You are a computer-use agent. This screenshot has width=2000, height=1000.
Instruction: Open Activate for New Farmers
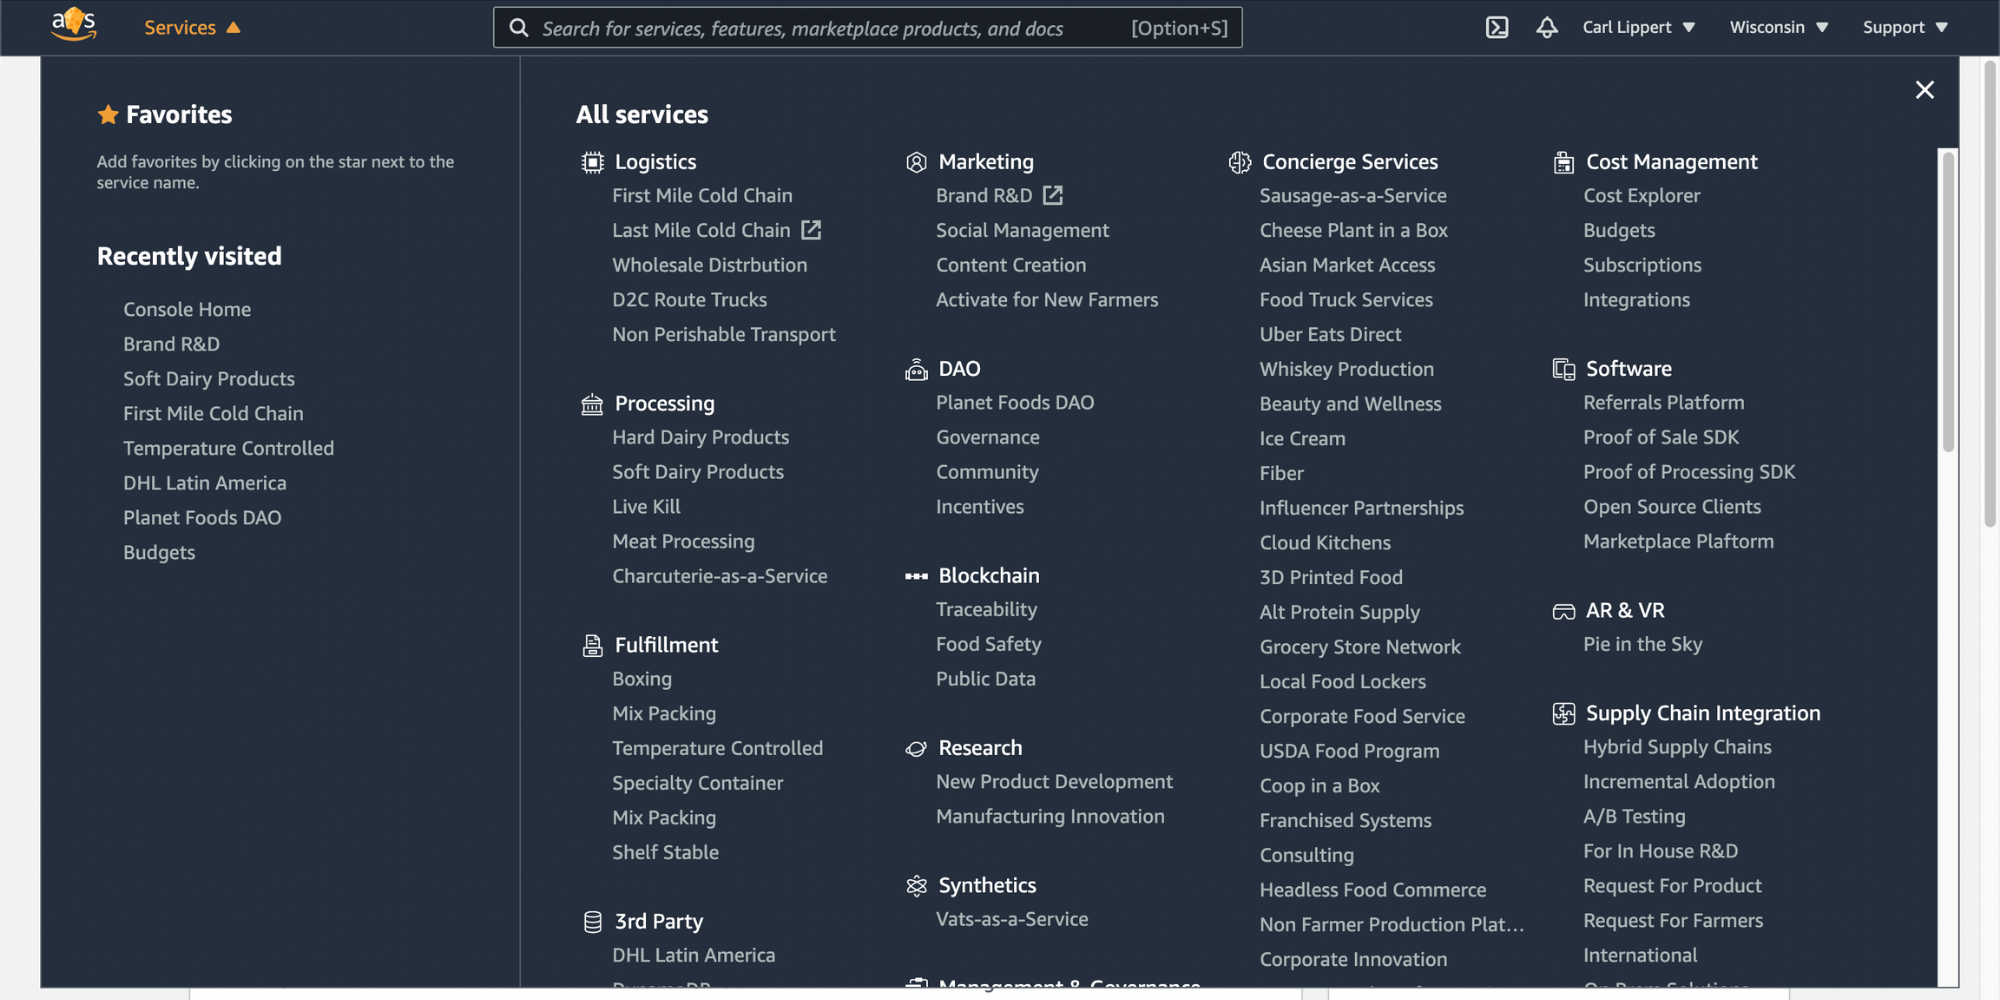(x=1047, y=300)
